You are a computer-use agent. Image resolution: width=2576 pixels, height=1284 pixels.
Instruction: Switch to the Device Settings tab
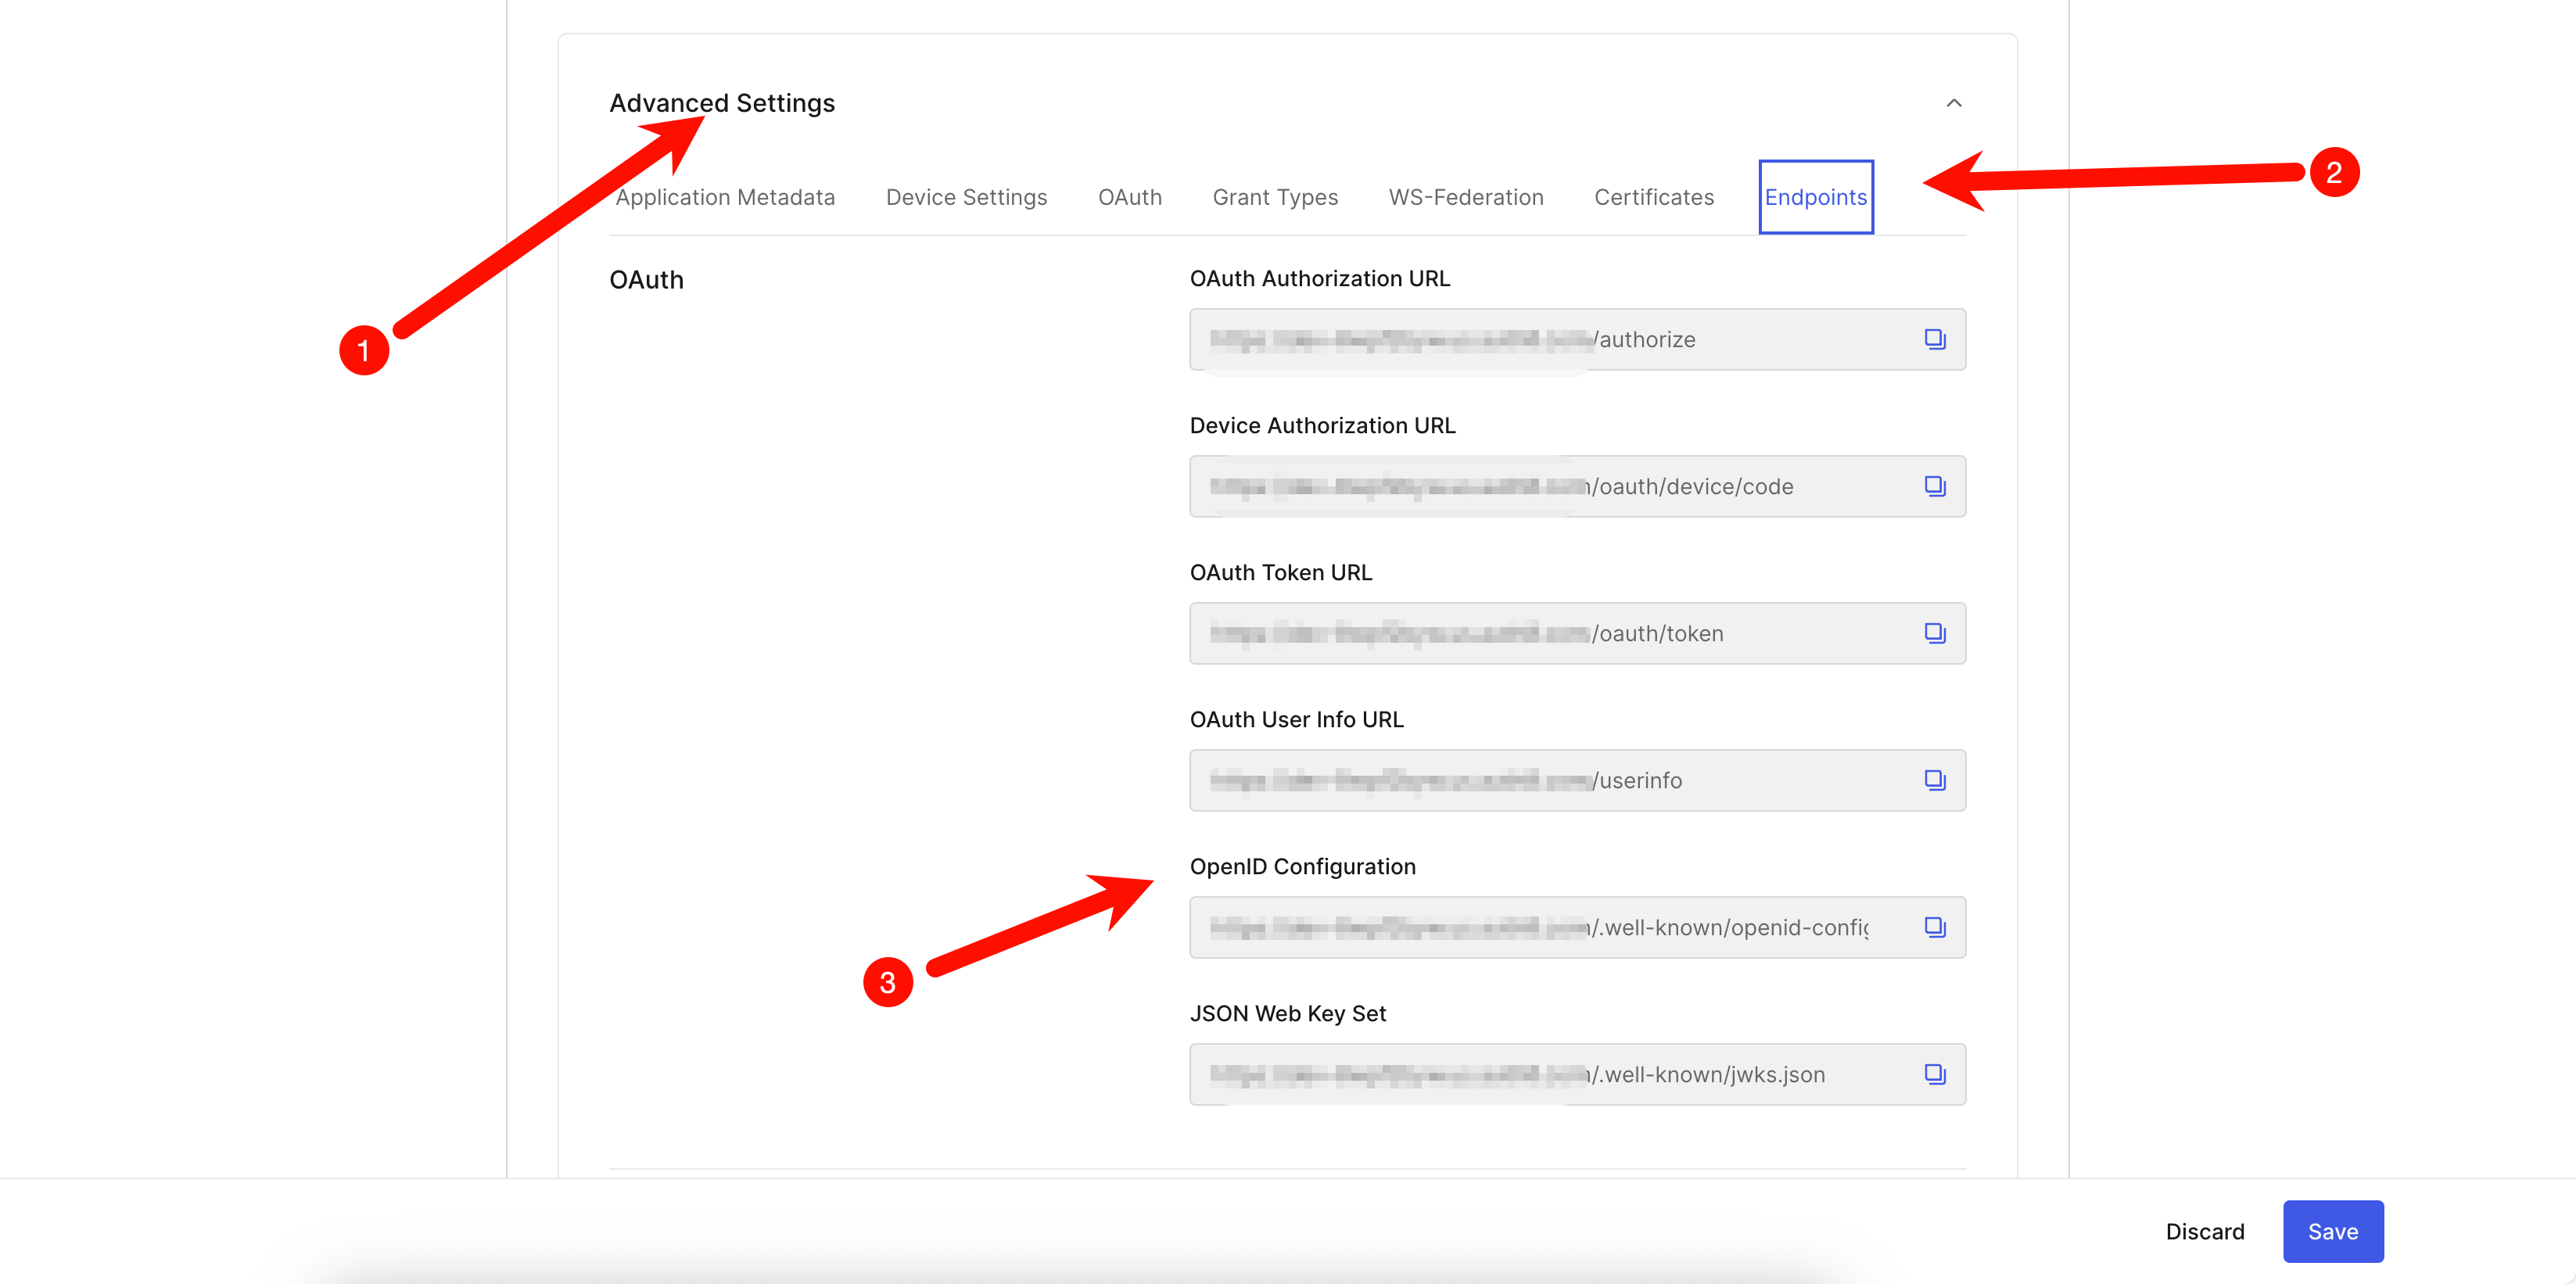(x=966, y=197)
